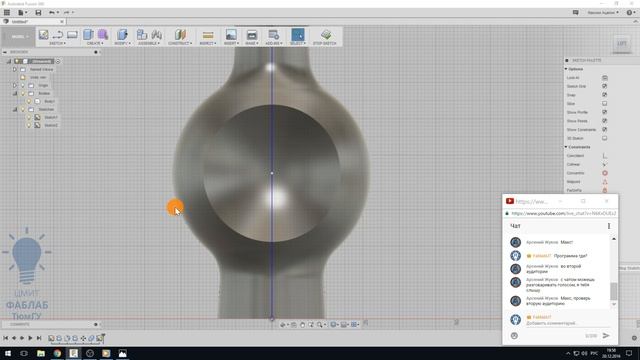Click the Insert image icon

[231, 35]
